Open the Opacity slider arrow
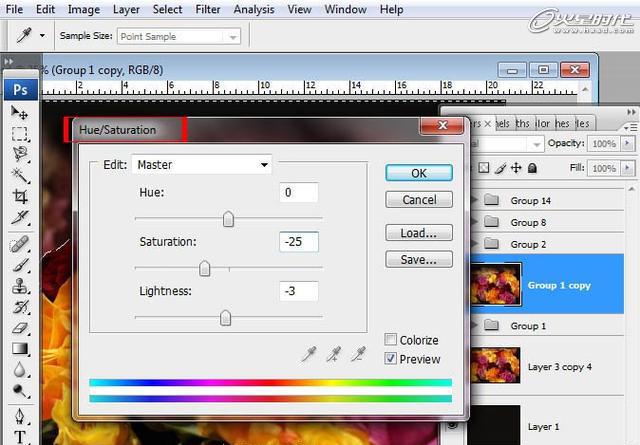The image size is (640, 445). tap(627, 143)
